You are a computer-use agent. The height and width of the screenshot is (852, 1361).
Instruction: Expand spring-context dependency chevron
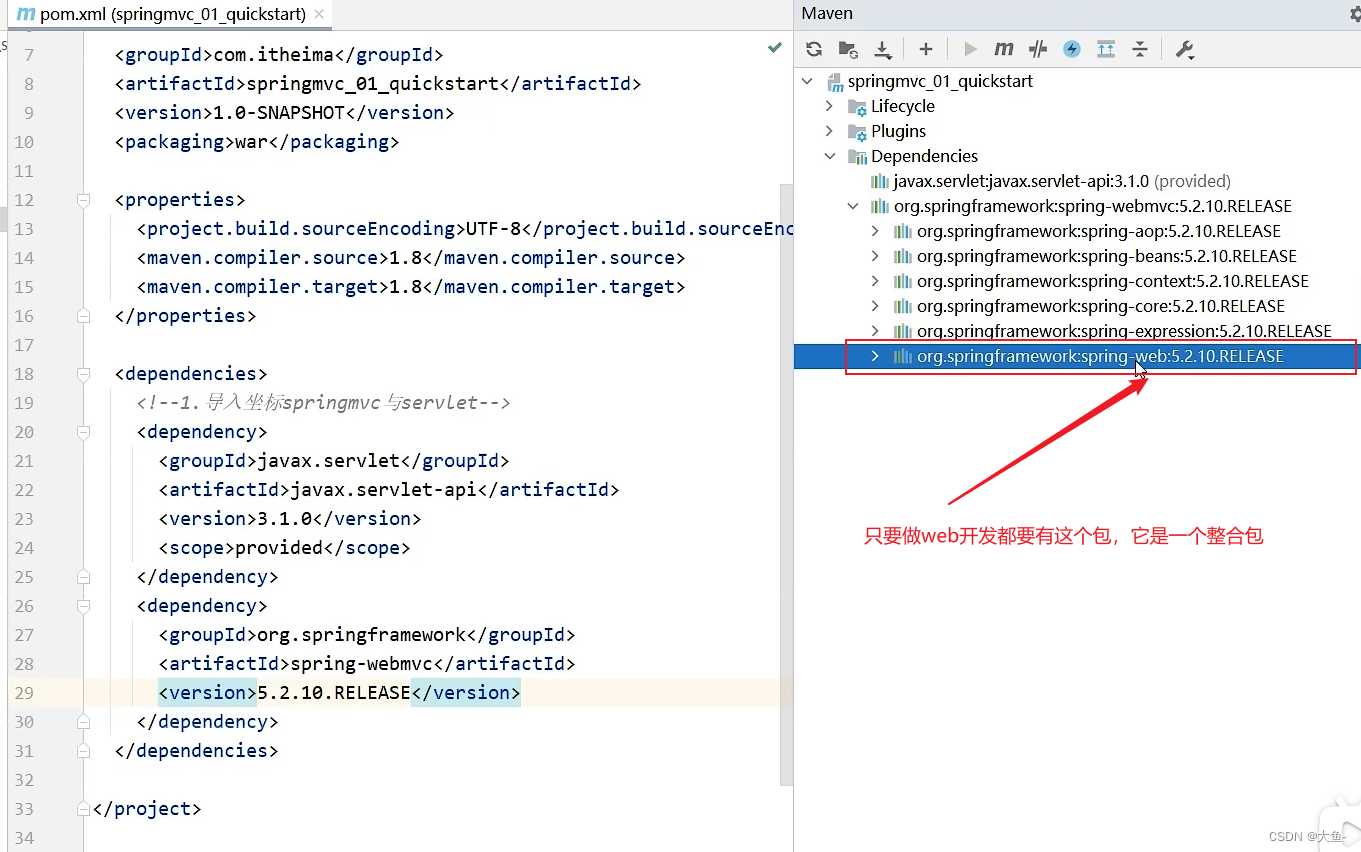pyautogui.click(x=875, y=281)
